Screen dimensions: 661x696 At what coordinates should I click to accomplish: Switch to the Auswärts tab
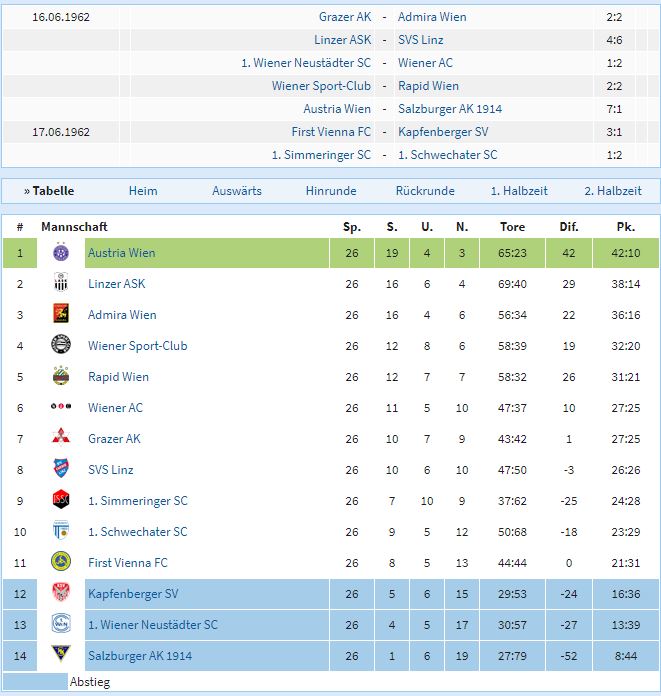tap(237, 191)
